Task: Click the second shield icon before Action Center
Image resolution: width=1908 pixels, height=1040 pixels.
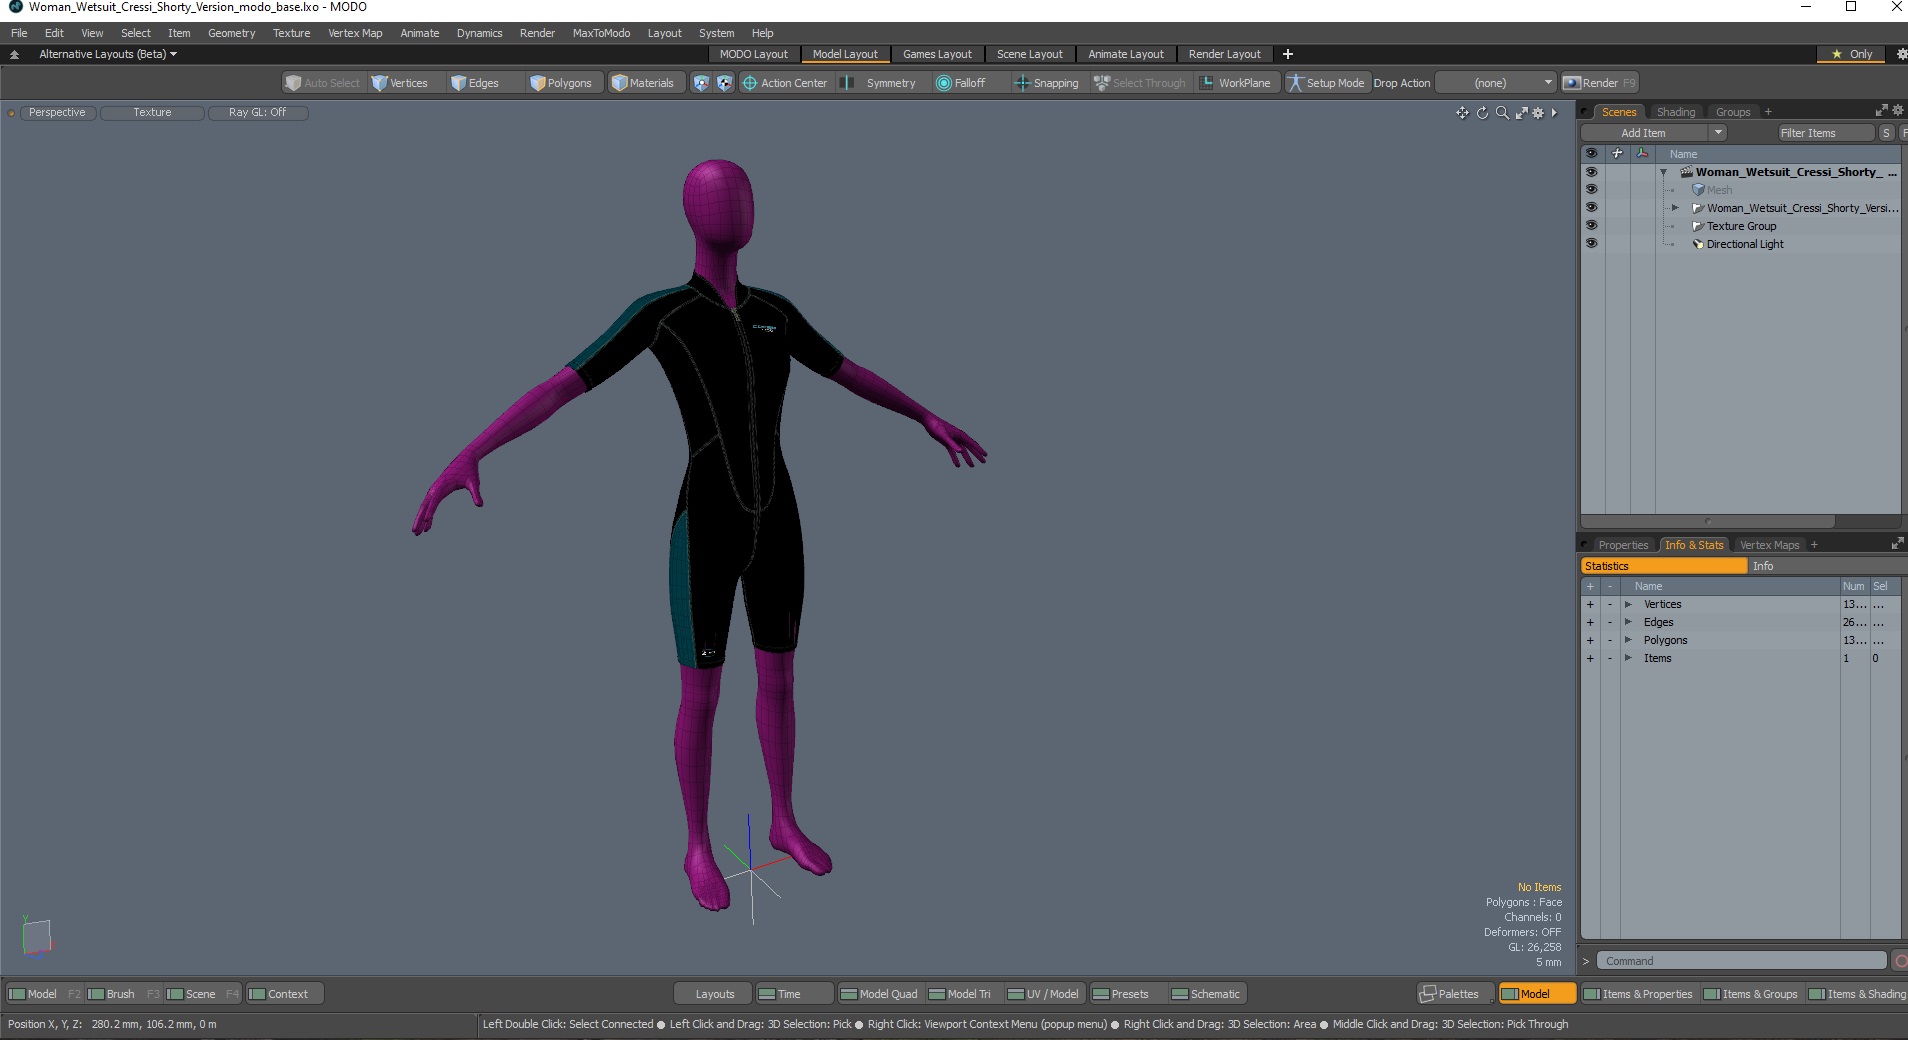Action: (724, 83)
